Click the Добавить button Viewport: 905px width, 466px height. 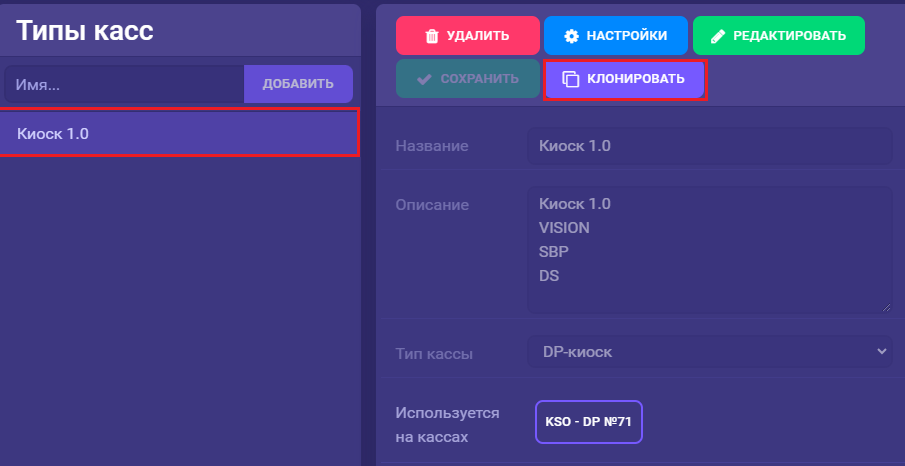coord(298,84)
